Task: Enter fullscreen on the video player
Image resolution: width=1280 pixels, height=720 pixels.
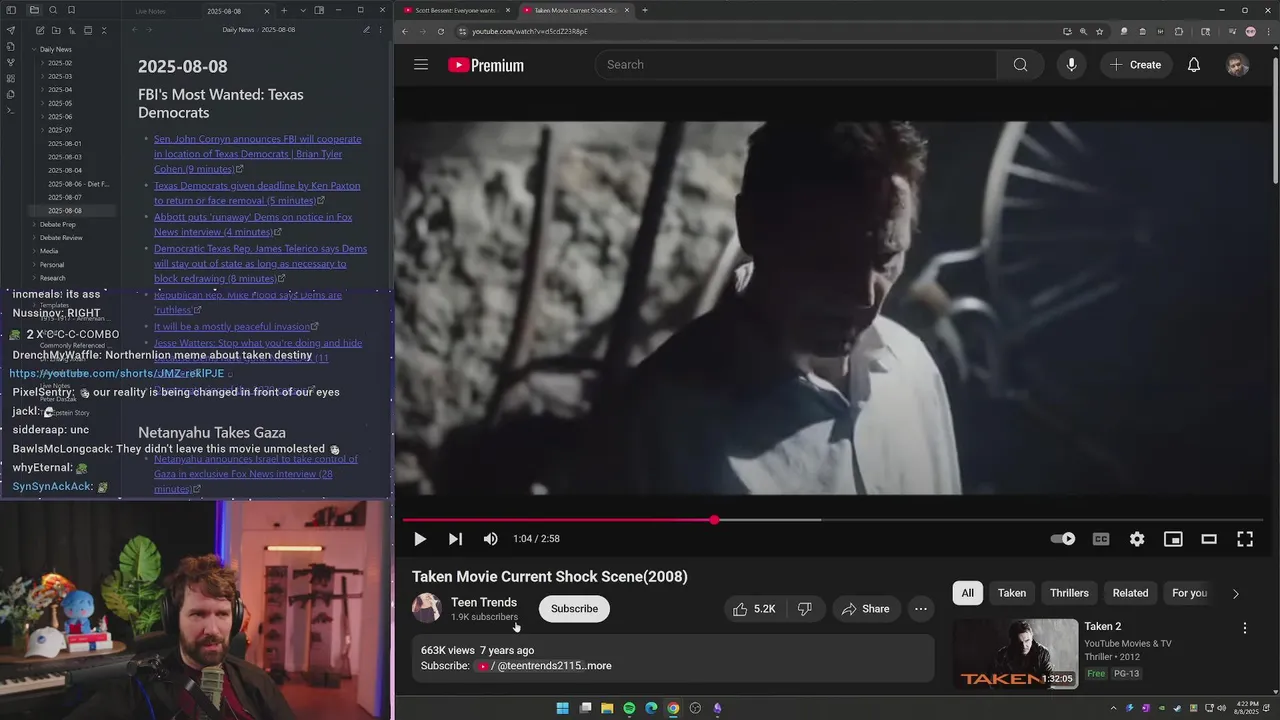Action: point(1245,539)
